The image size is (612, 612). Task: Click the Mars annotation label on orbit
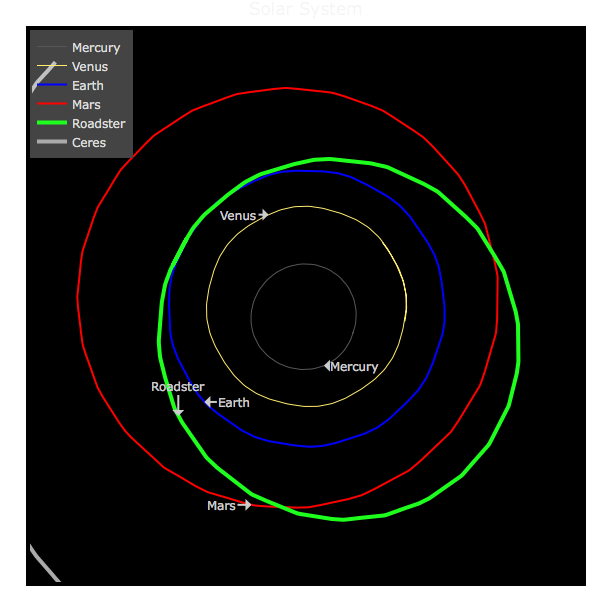pos(221,505)
